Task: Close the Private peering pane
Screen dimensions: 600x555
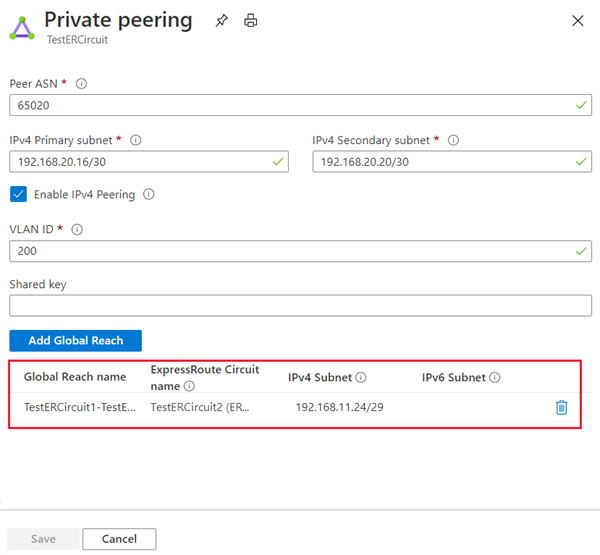Action: pos(577,21)
